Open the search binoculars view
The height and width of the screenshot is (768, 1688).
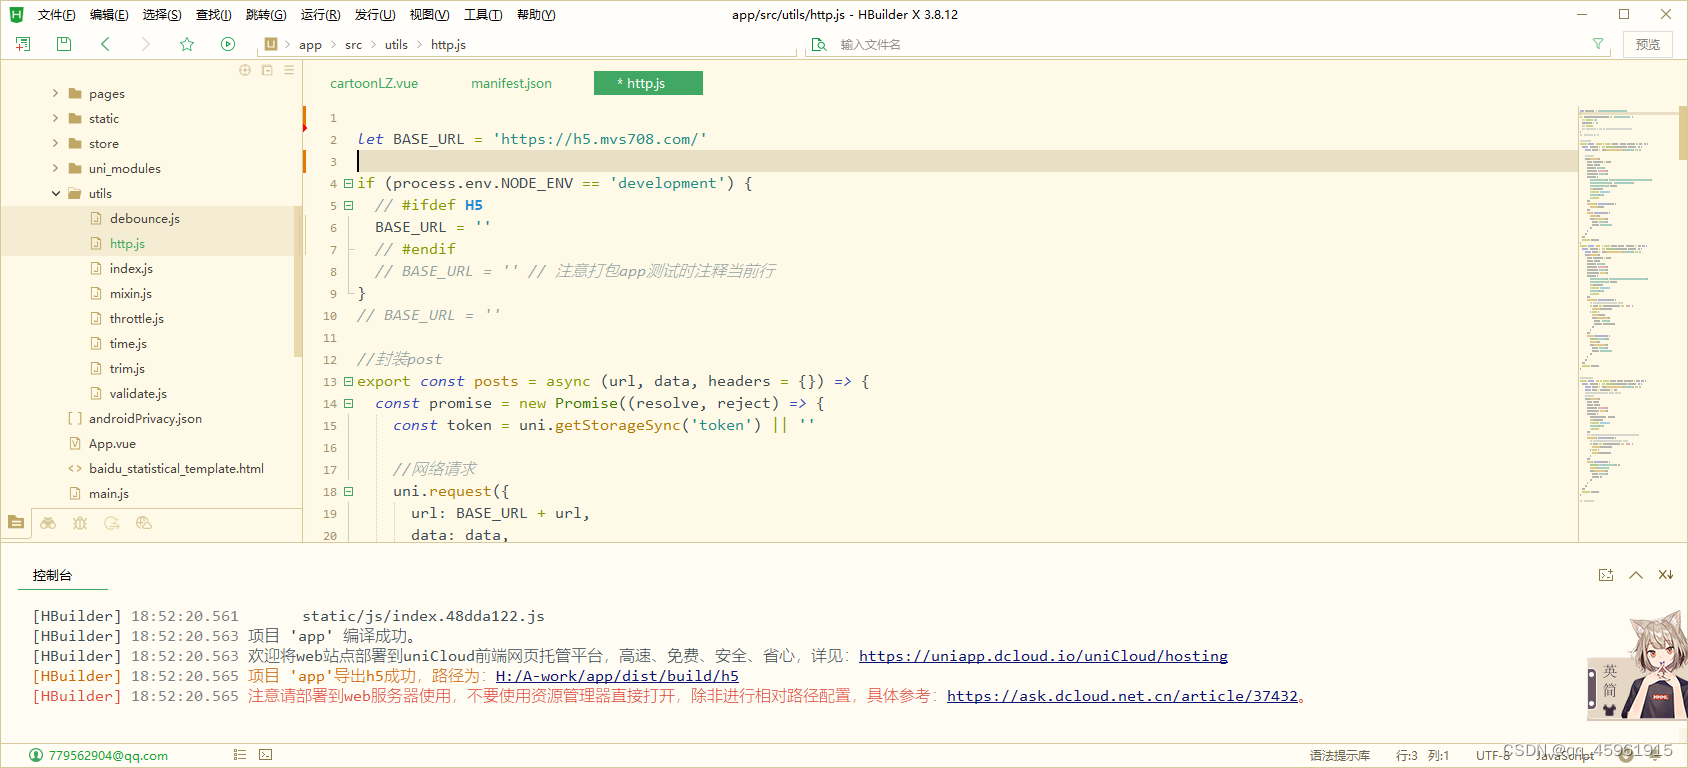click(x=48, y=523)
